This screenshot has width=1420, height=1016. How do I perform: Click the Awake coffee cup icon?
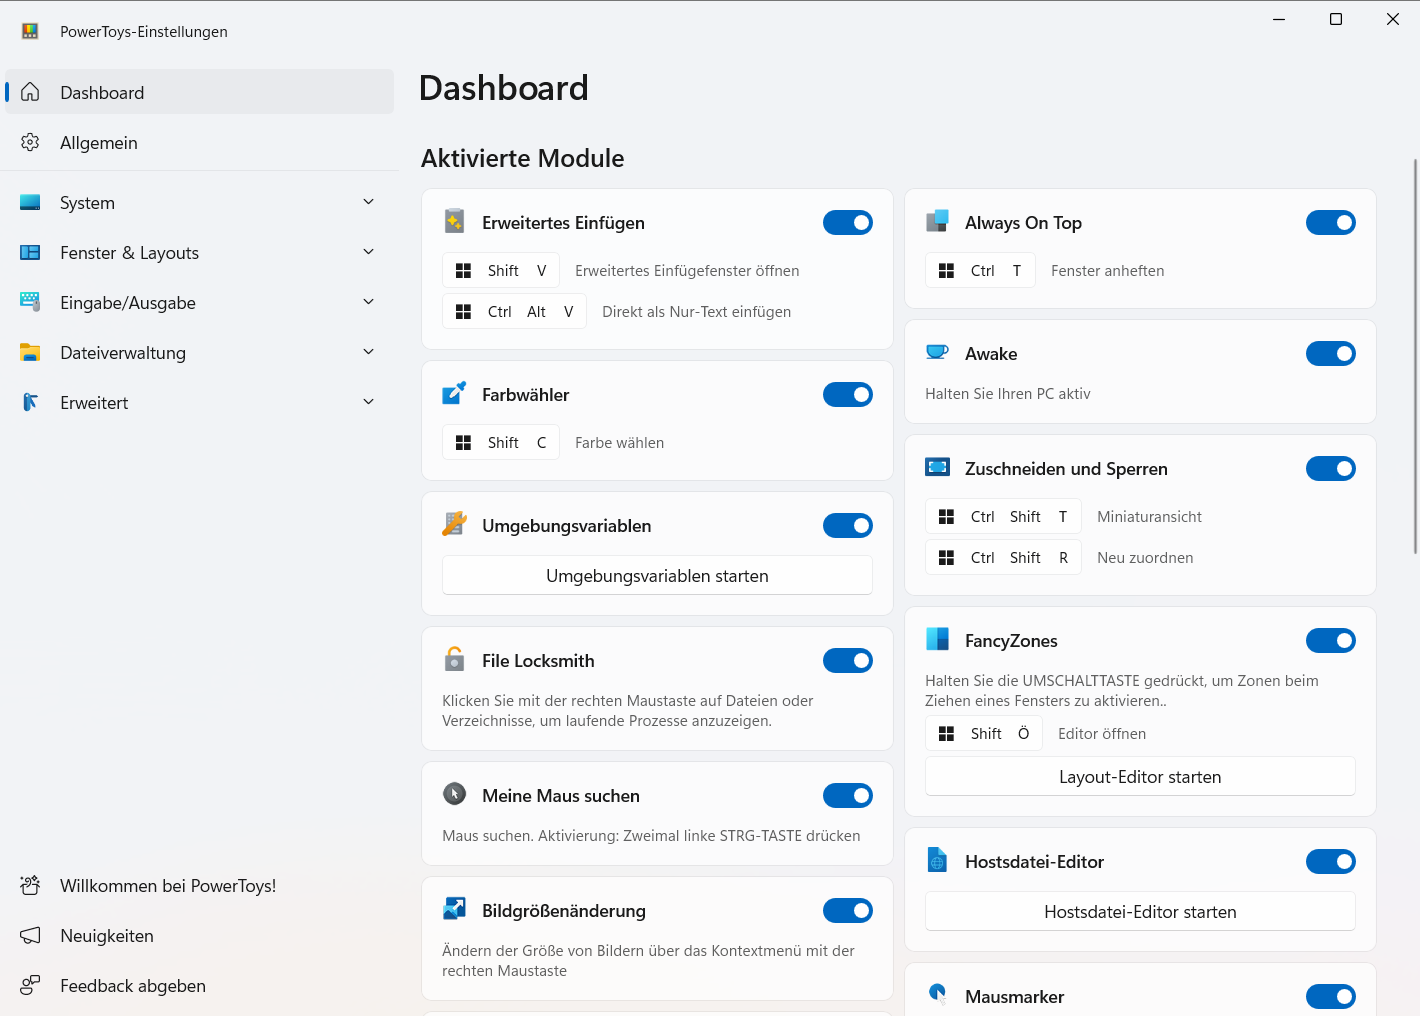click(937, 353)
